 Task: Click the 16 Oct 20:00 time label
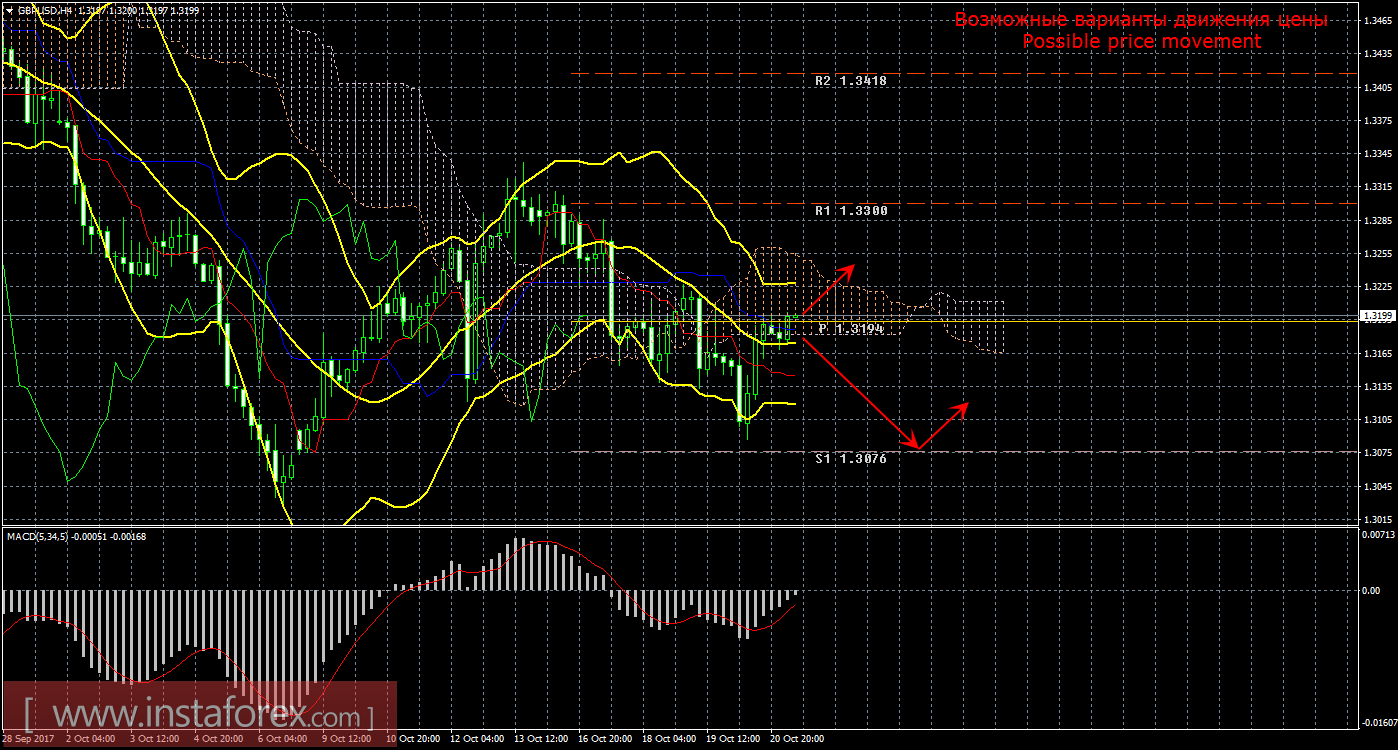[x=605, y=739]
